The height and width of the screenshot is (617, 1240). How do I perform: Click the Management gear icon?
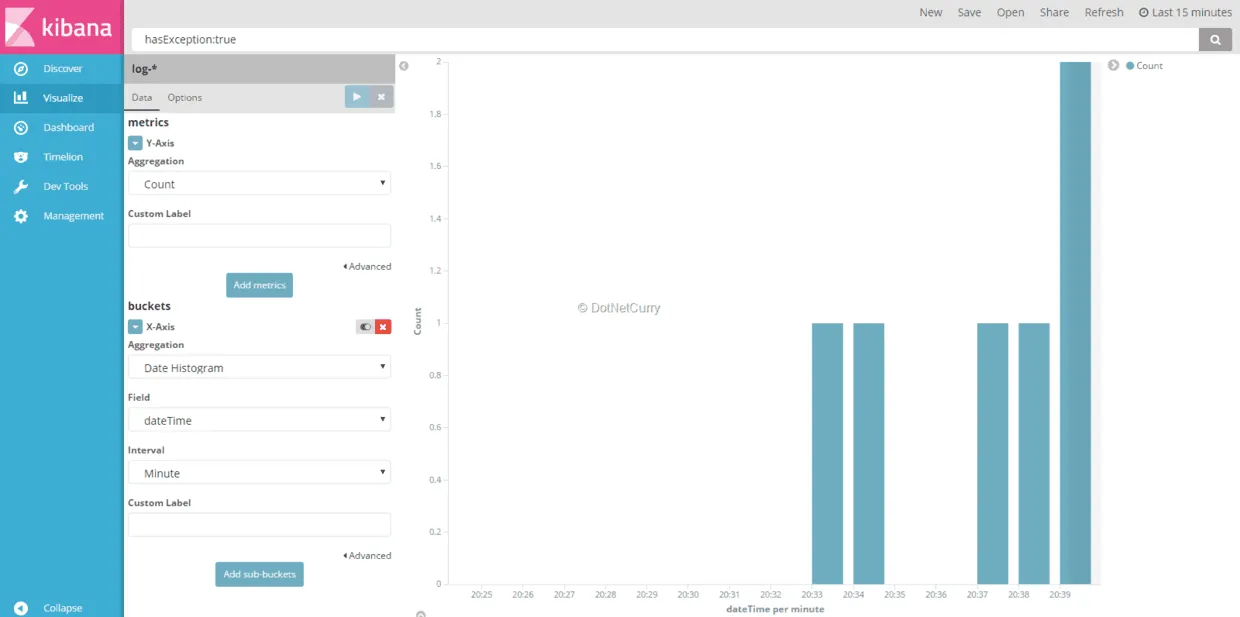coord(20,216)
